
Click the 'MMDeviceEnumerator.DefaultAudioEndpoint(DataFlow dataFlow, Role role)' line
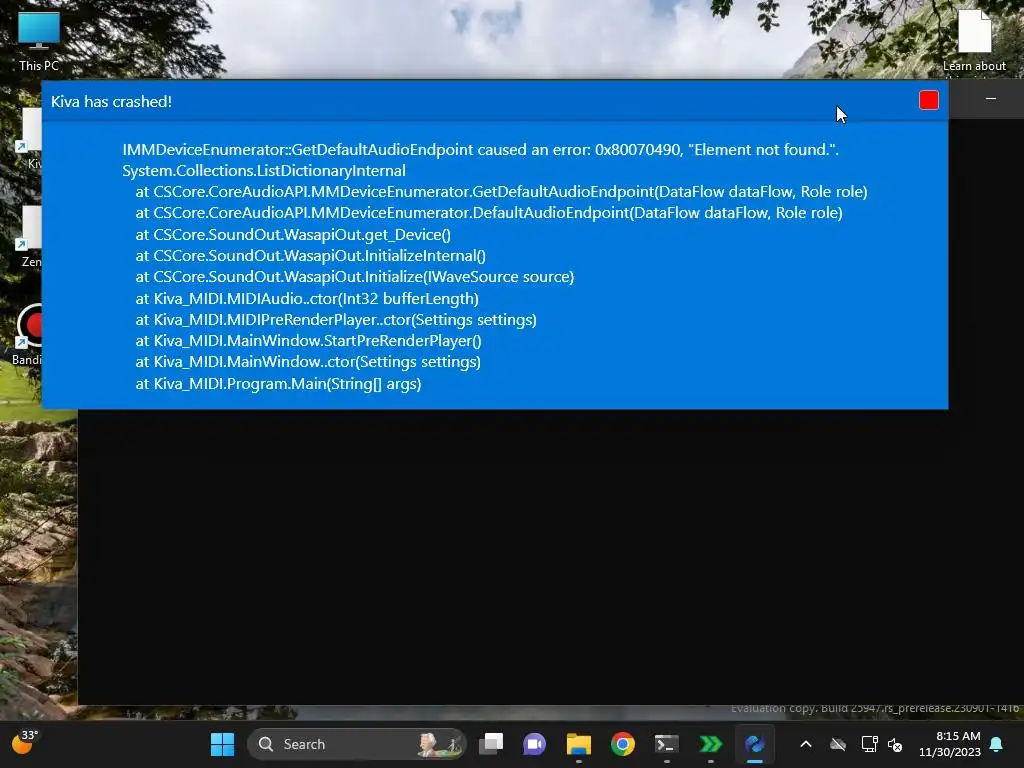pyautogui.click(x=489, y=212)
